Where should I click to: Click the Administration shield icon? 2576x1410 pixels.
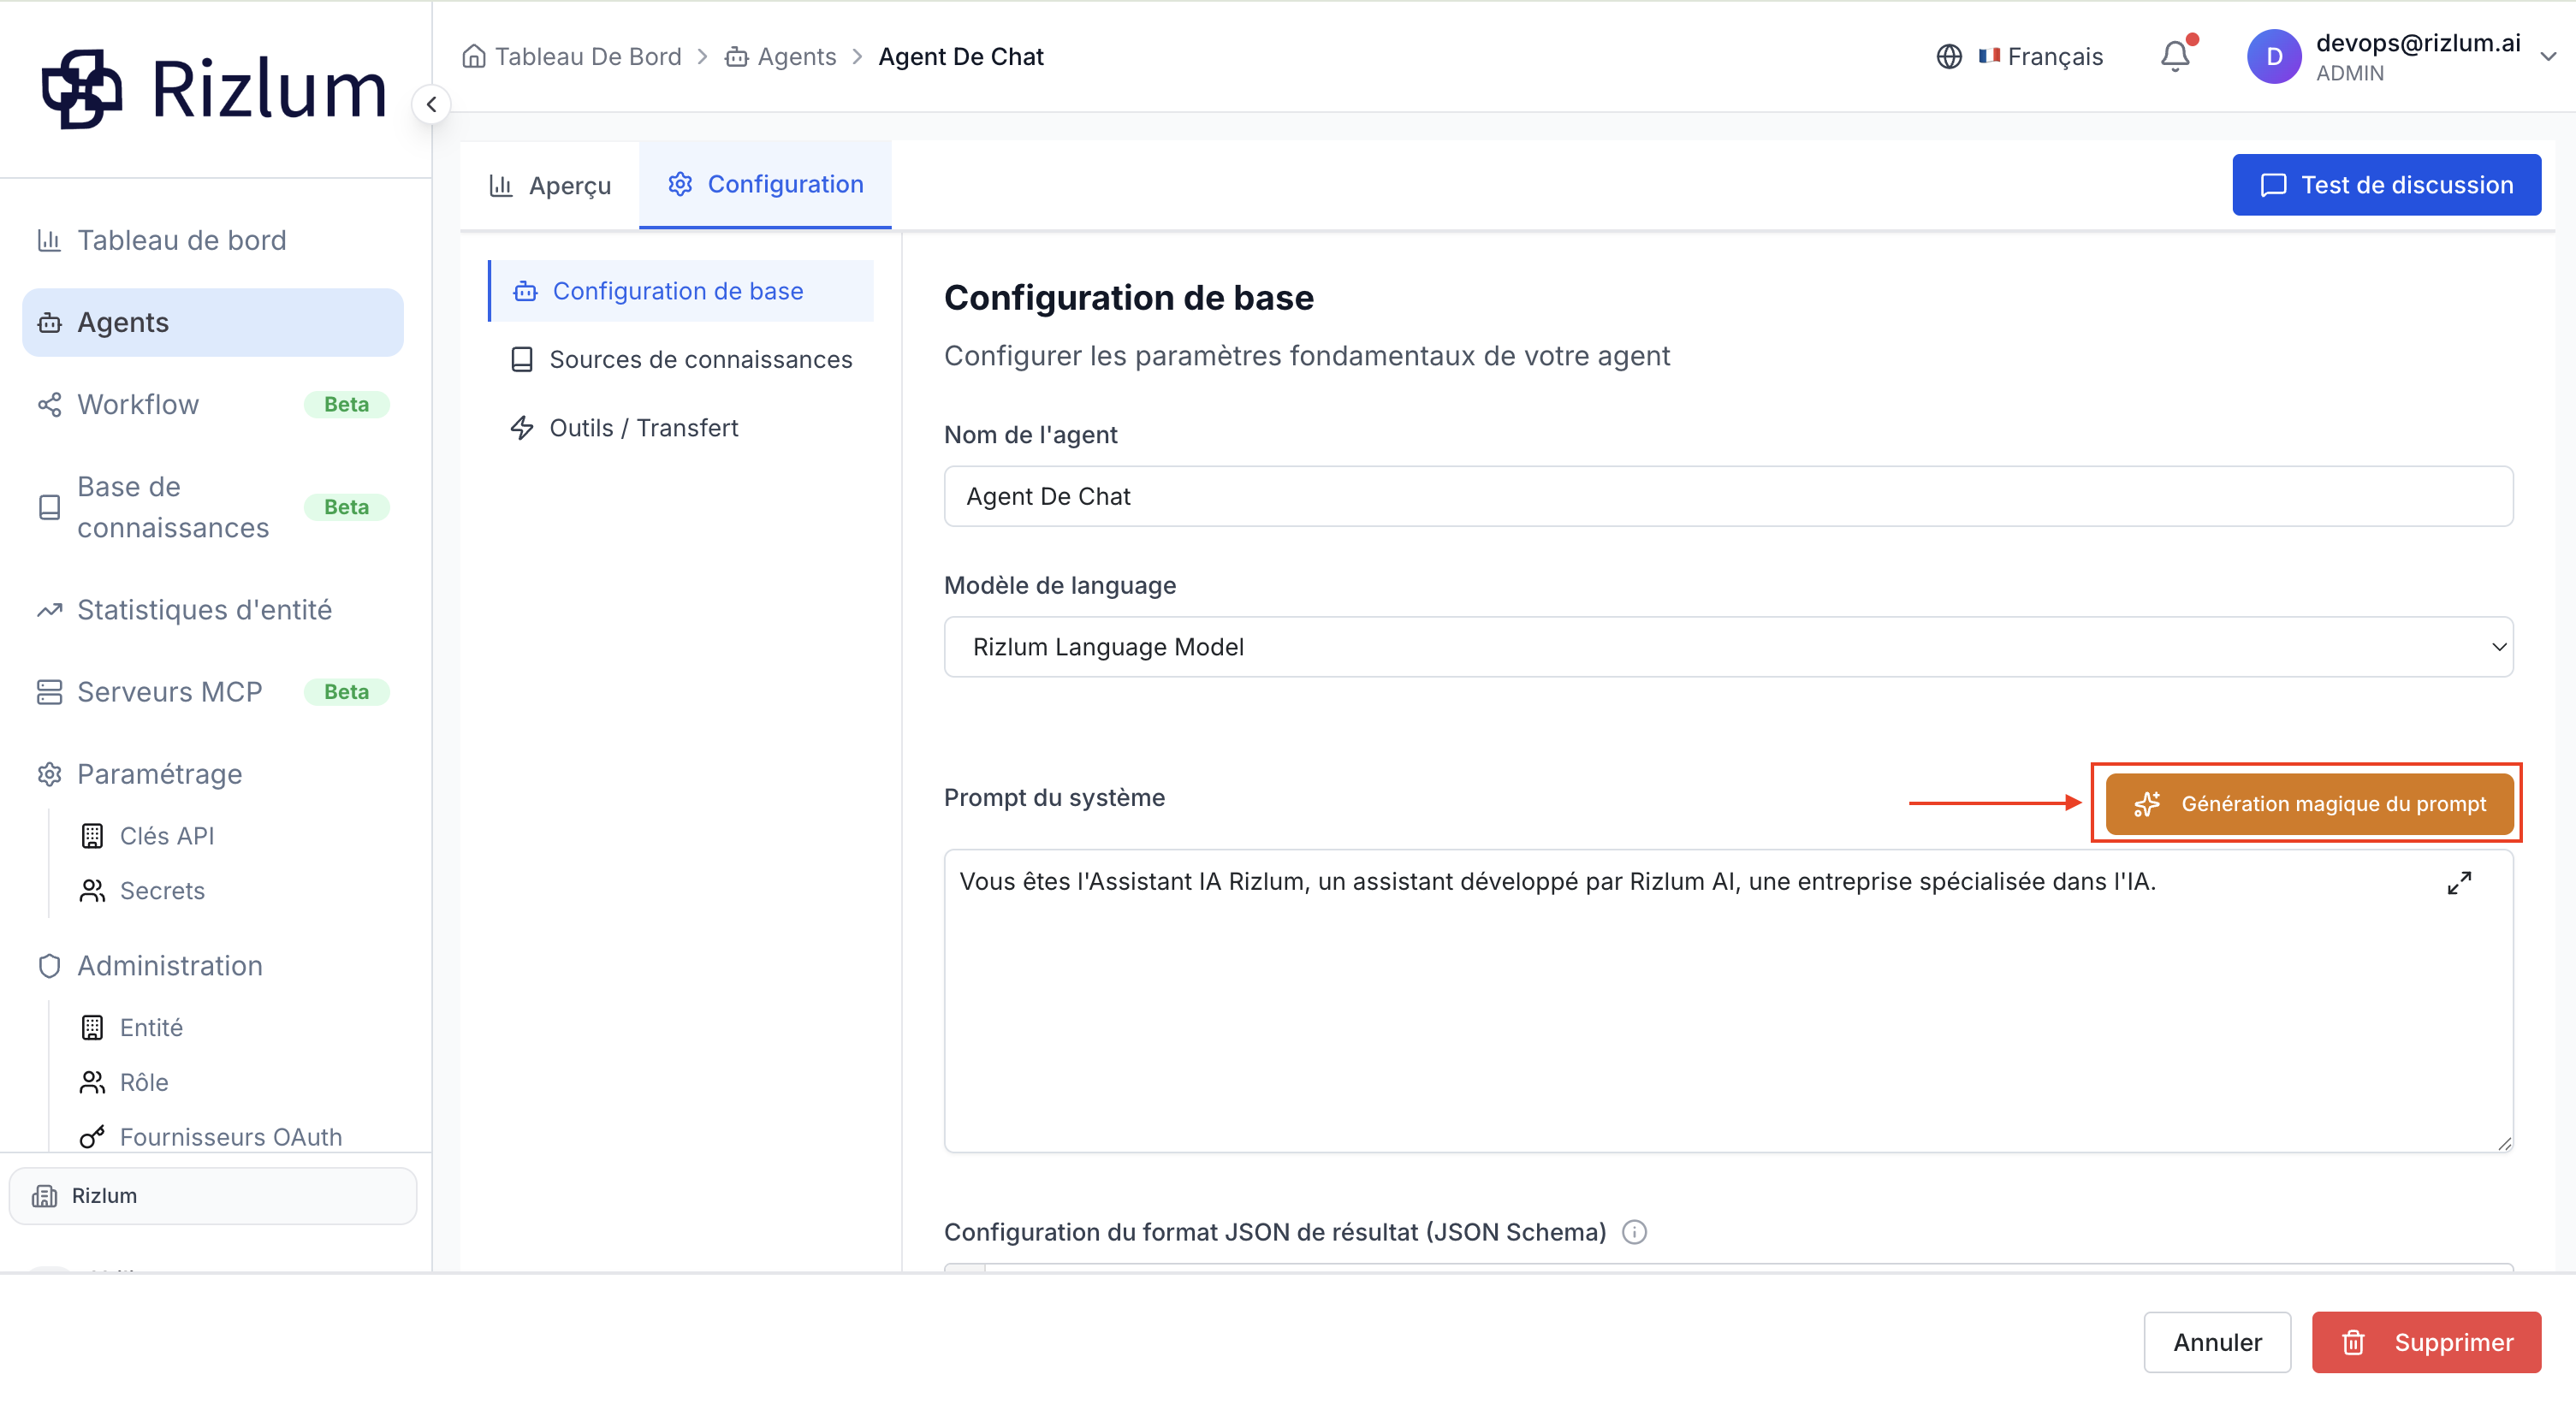(49, 966)
